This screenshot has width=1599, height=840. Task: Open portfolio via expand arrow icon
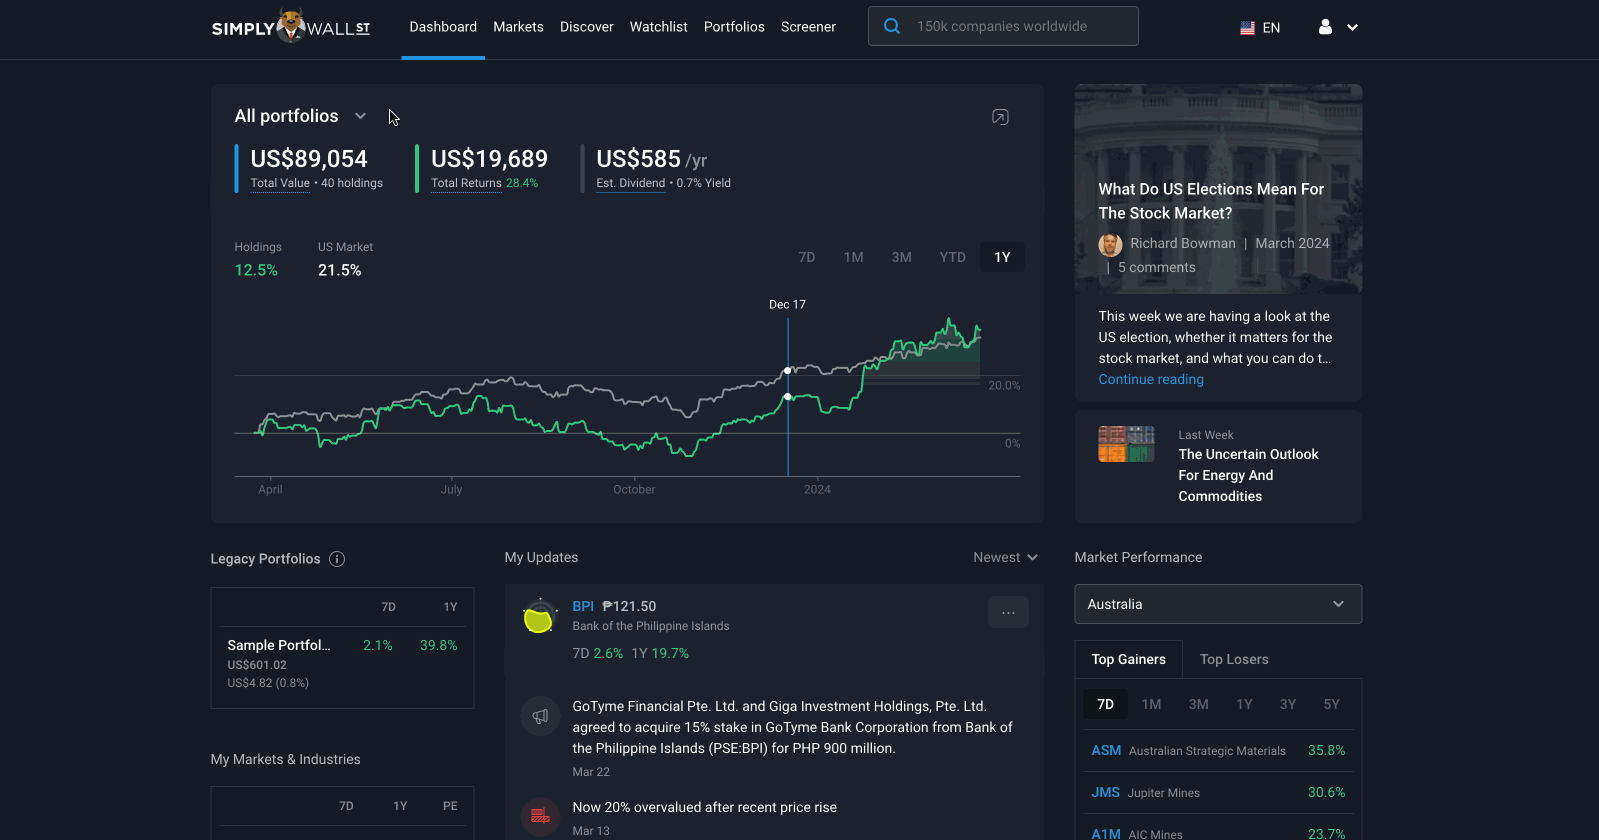1000,117
